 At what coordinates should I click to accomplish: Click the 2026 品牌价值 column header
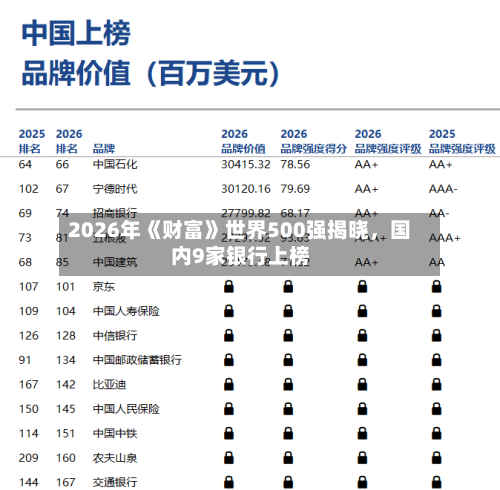pos(243,141)
